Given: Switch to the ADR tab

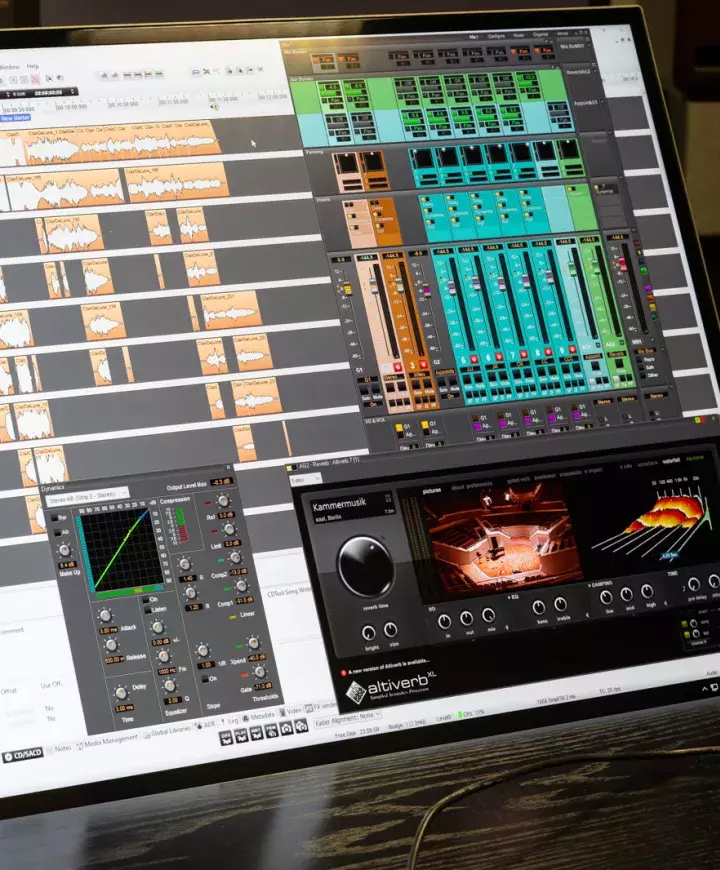Looking at the screenshot, I should coord(205,725).
